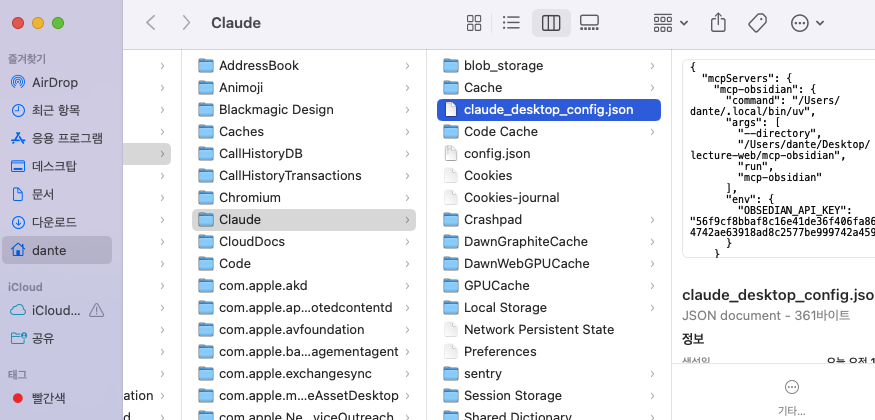Viewport: 875px width, 420px height.
Task: Open 응용 프로그램 in sidebar
Action: 57,138
